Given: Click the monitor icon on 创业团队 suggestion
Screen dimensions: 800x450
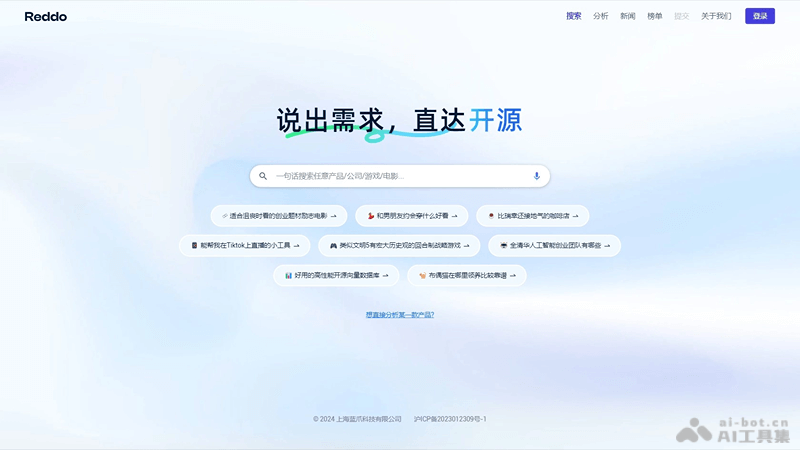Looking at the screenshot, I should click(503, 245).
